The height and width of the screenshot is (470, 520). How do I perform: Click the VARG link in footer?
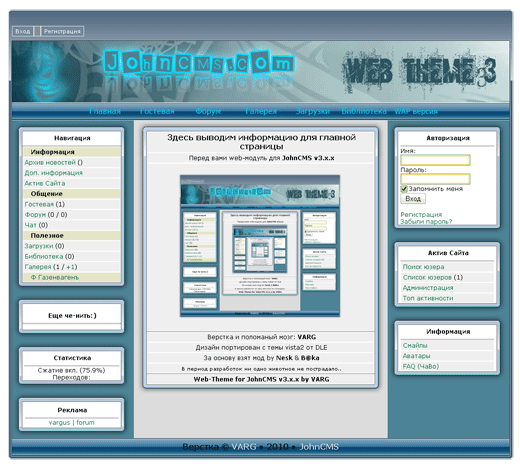click(244, 447)
